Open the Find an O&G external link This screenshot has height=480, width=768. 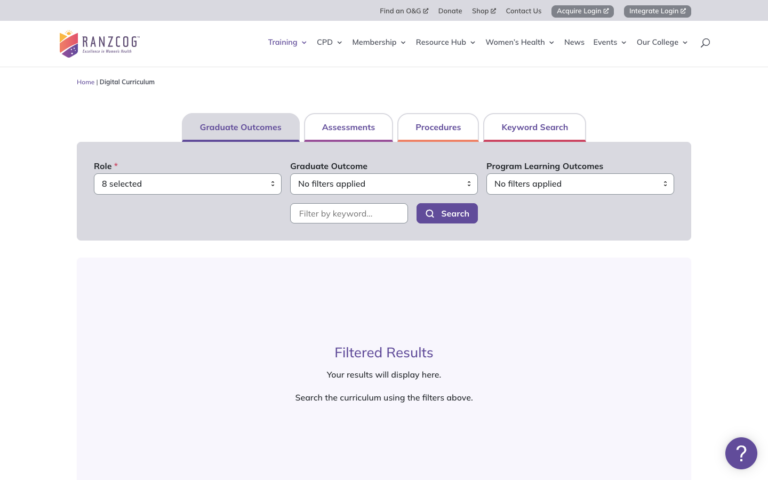click(x=403, y=11)
